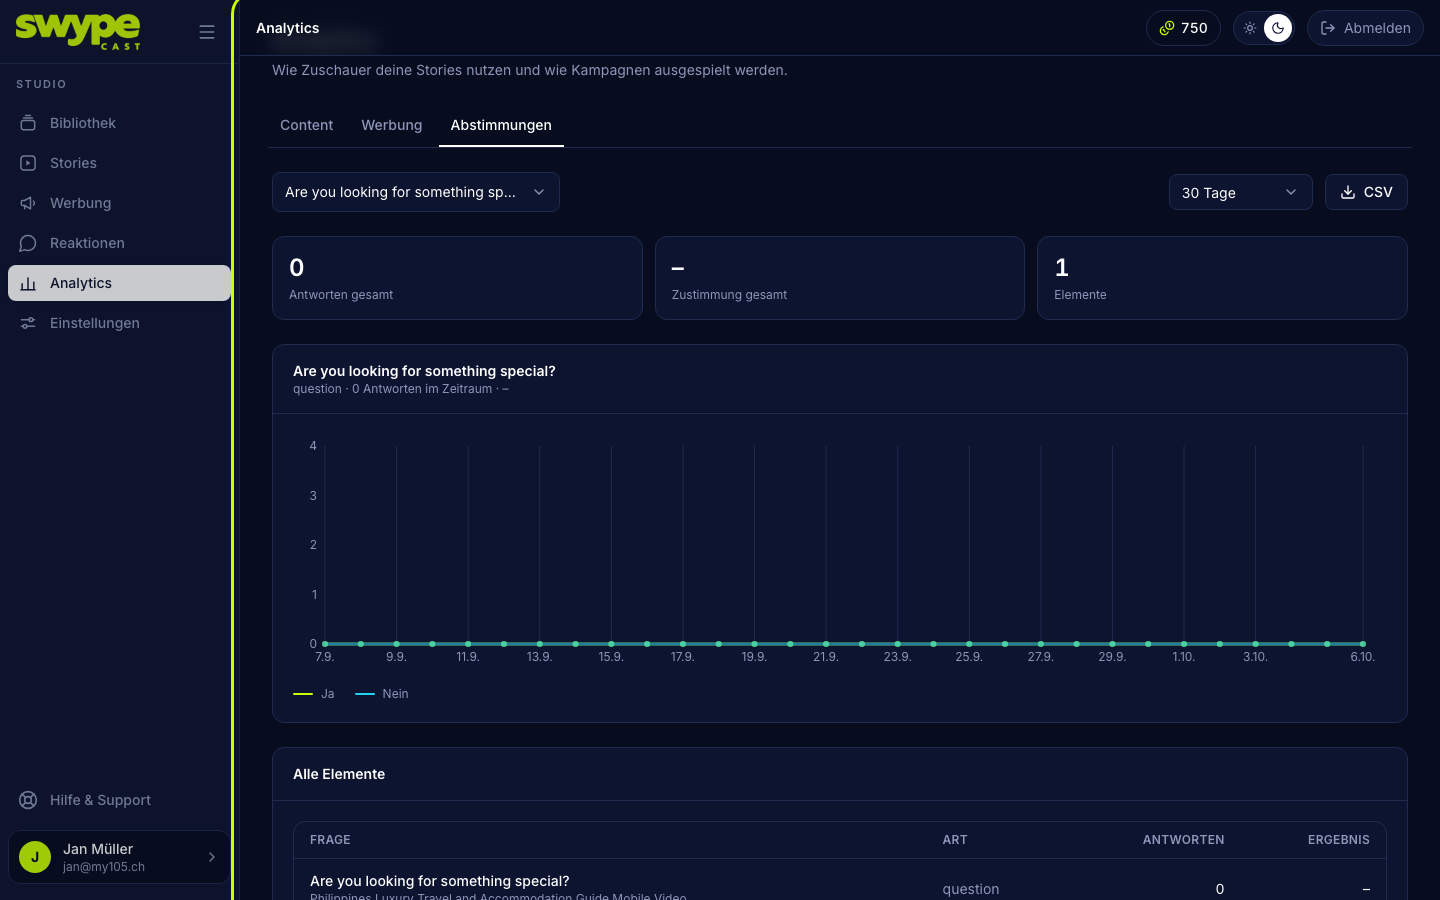Viewport: 1440px width, 900px height.
Task: Switch to the Content tab
Action: pos(306,125)
